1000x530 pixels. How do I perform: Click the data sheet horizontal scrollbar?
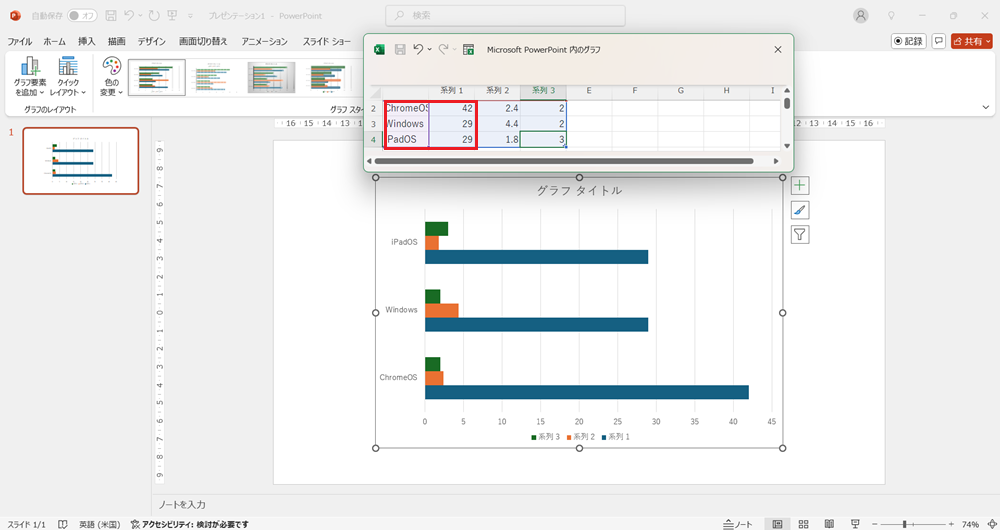point(564,161)
